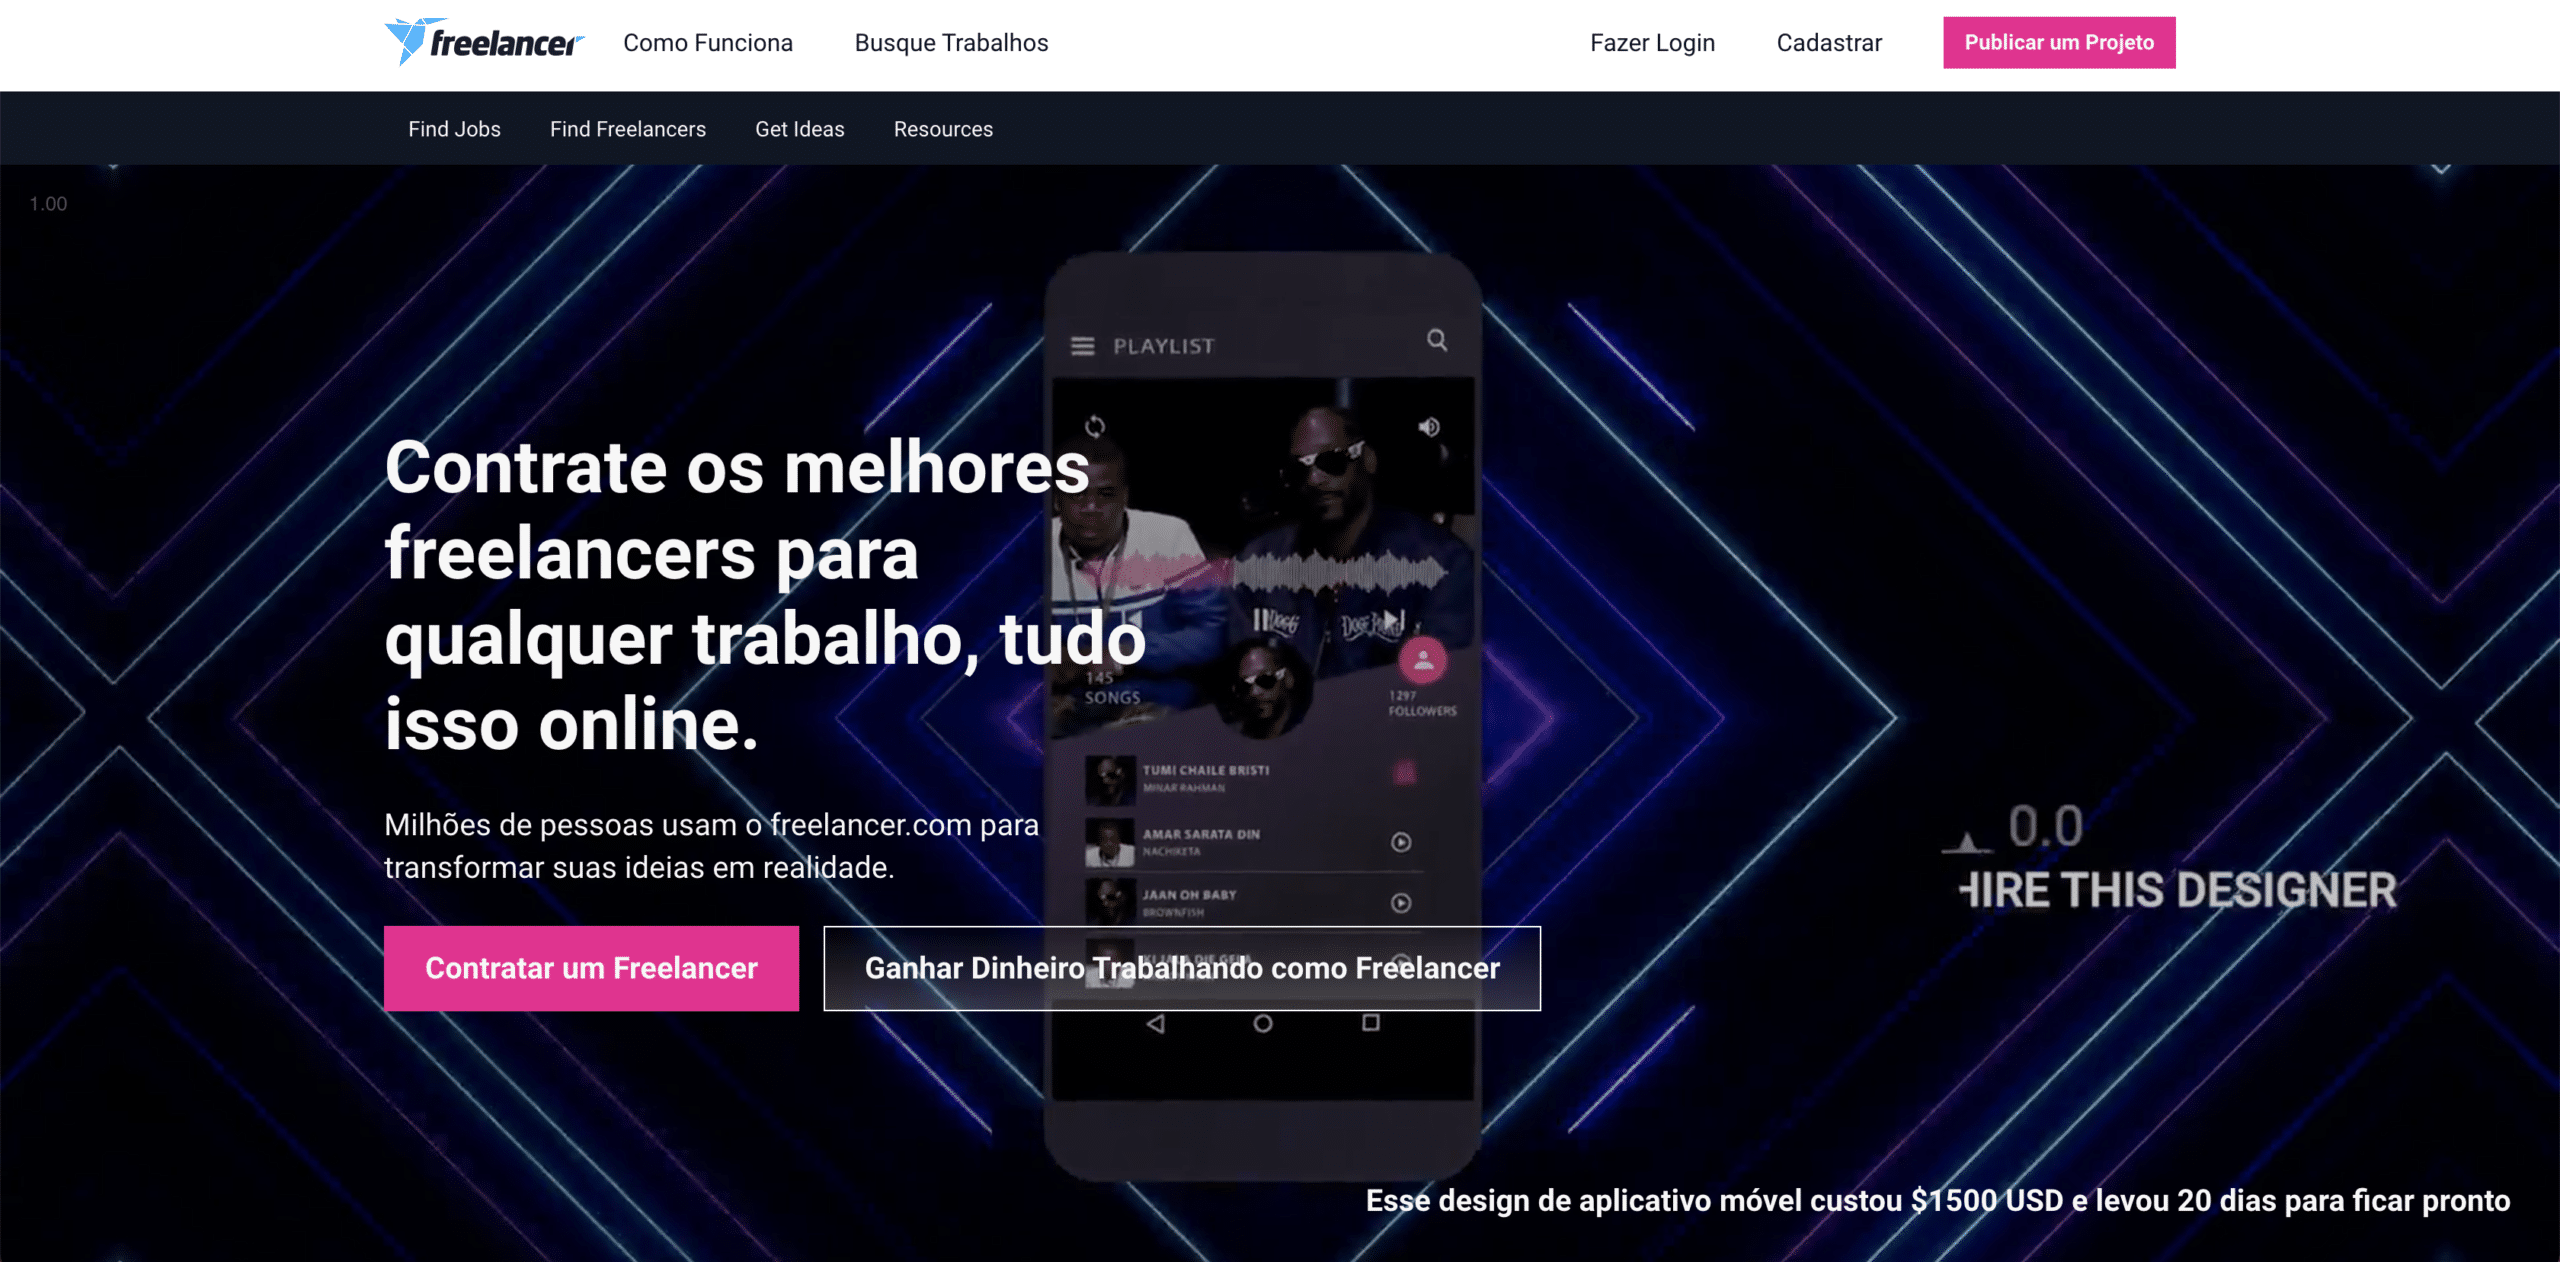Click Contratar um Freelancer button
This screenshot has height=1262, width=2560.
[x=591, y=966]
